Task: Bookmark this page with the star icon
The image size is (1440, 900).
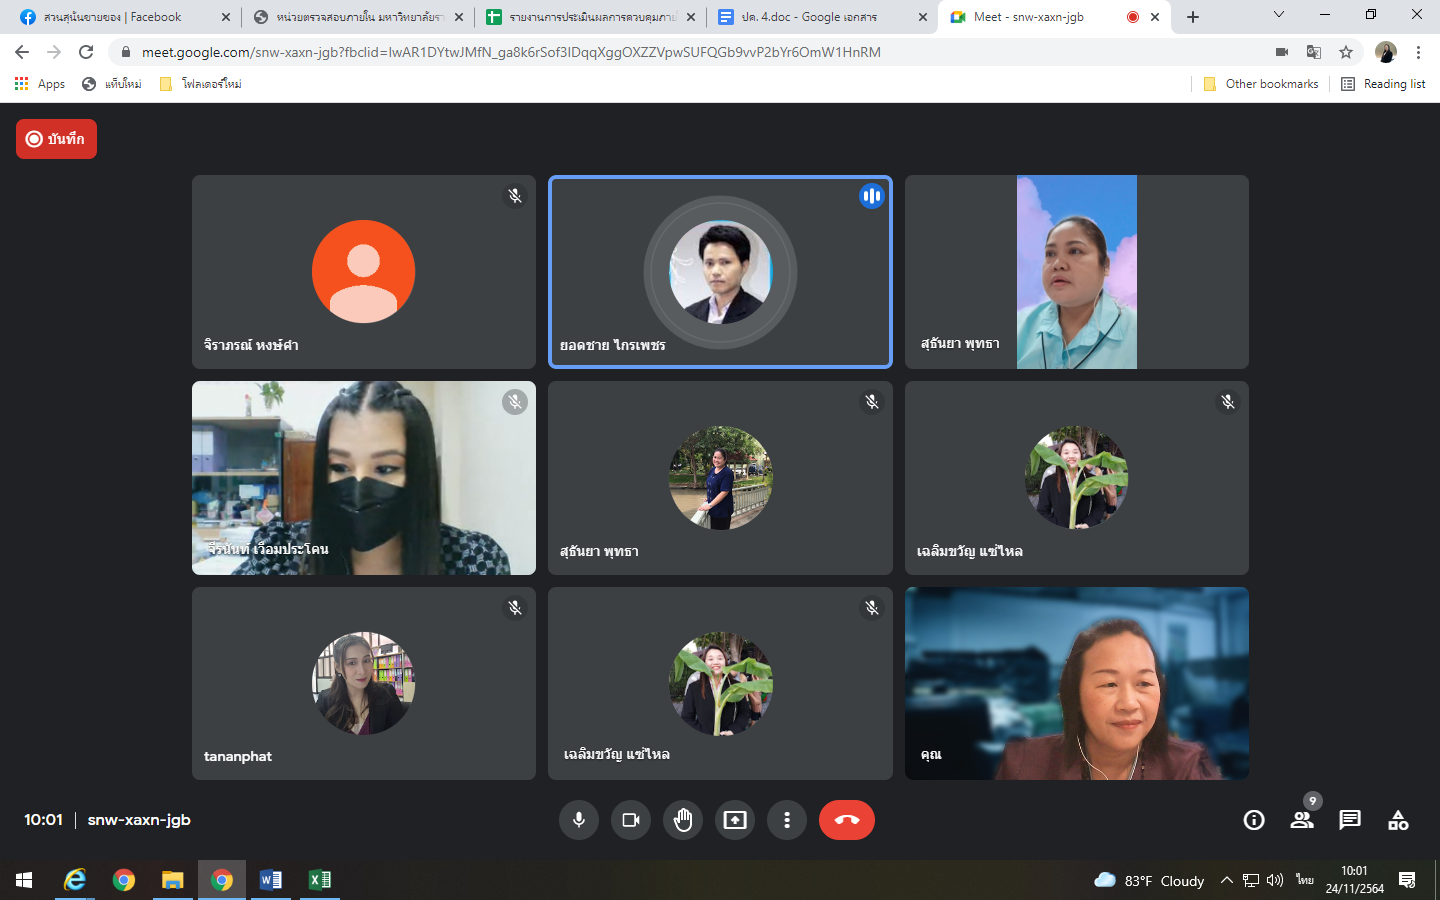Action: (1346, 52)
